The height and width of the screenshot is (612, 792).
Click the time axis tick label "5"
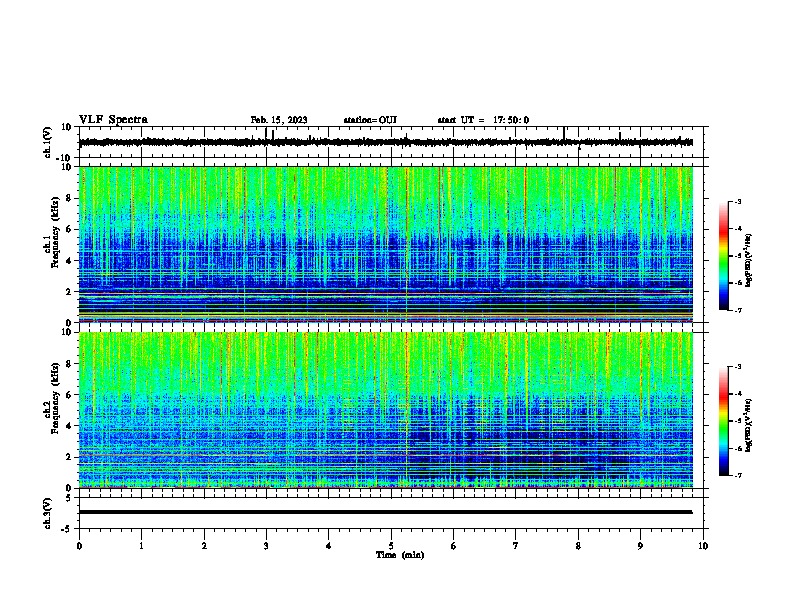coord(391,546)
